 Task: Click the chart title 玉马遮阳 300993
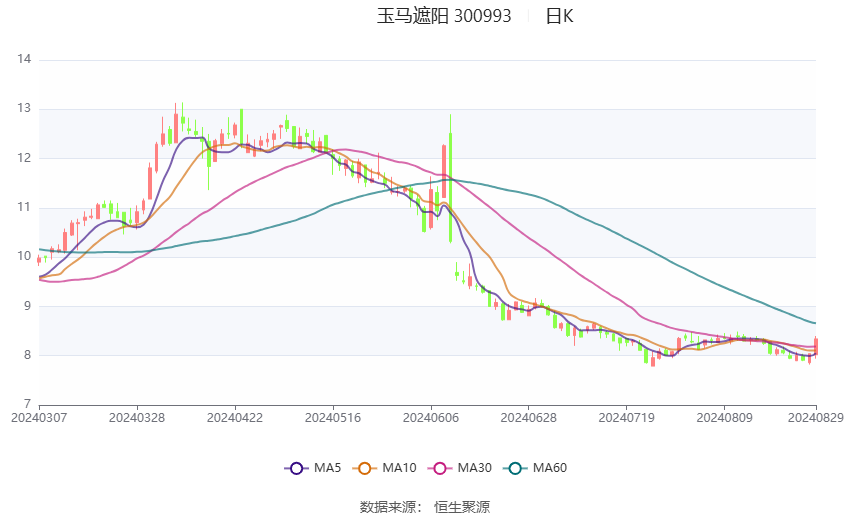point(444,16)
